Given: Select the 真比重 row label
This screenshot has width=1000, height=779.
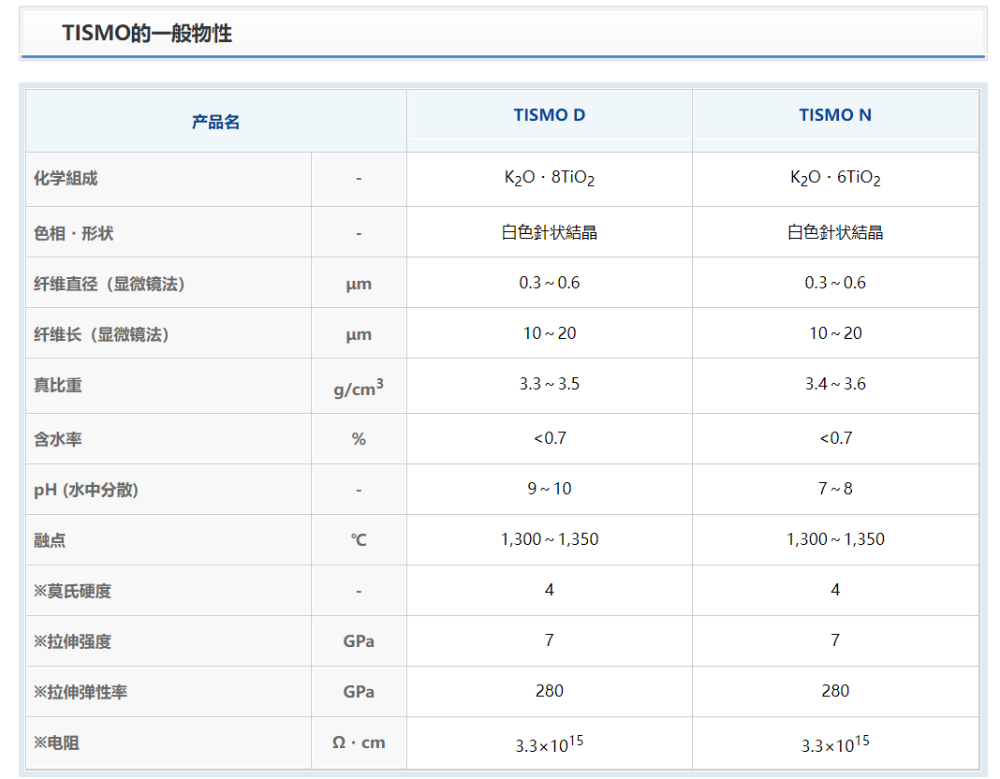Looking at the screenshot, I should tap(57, 385).
